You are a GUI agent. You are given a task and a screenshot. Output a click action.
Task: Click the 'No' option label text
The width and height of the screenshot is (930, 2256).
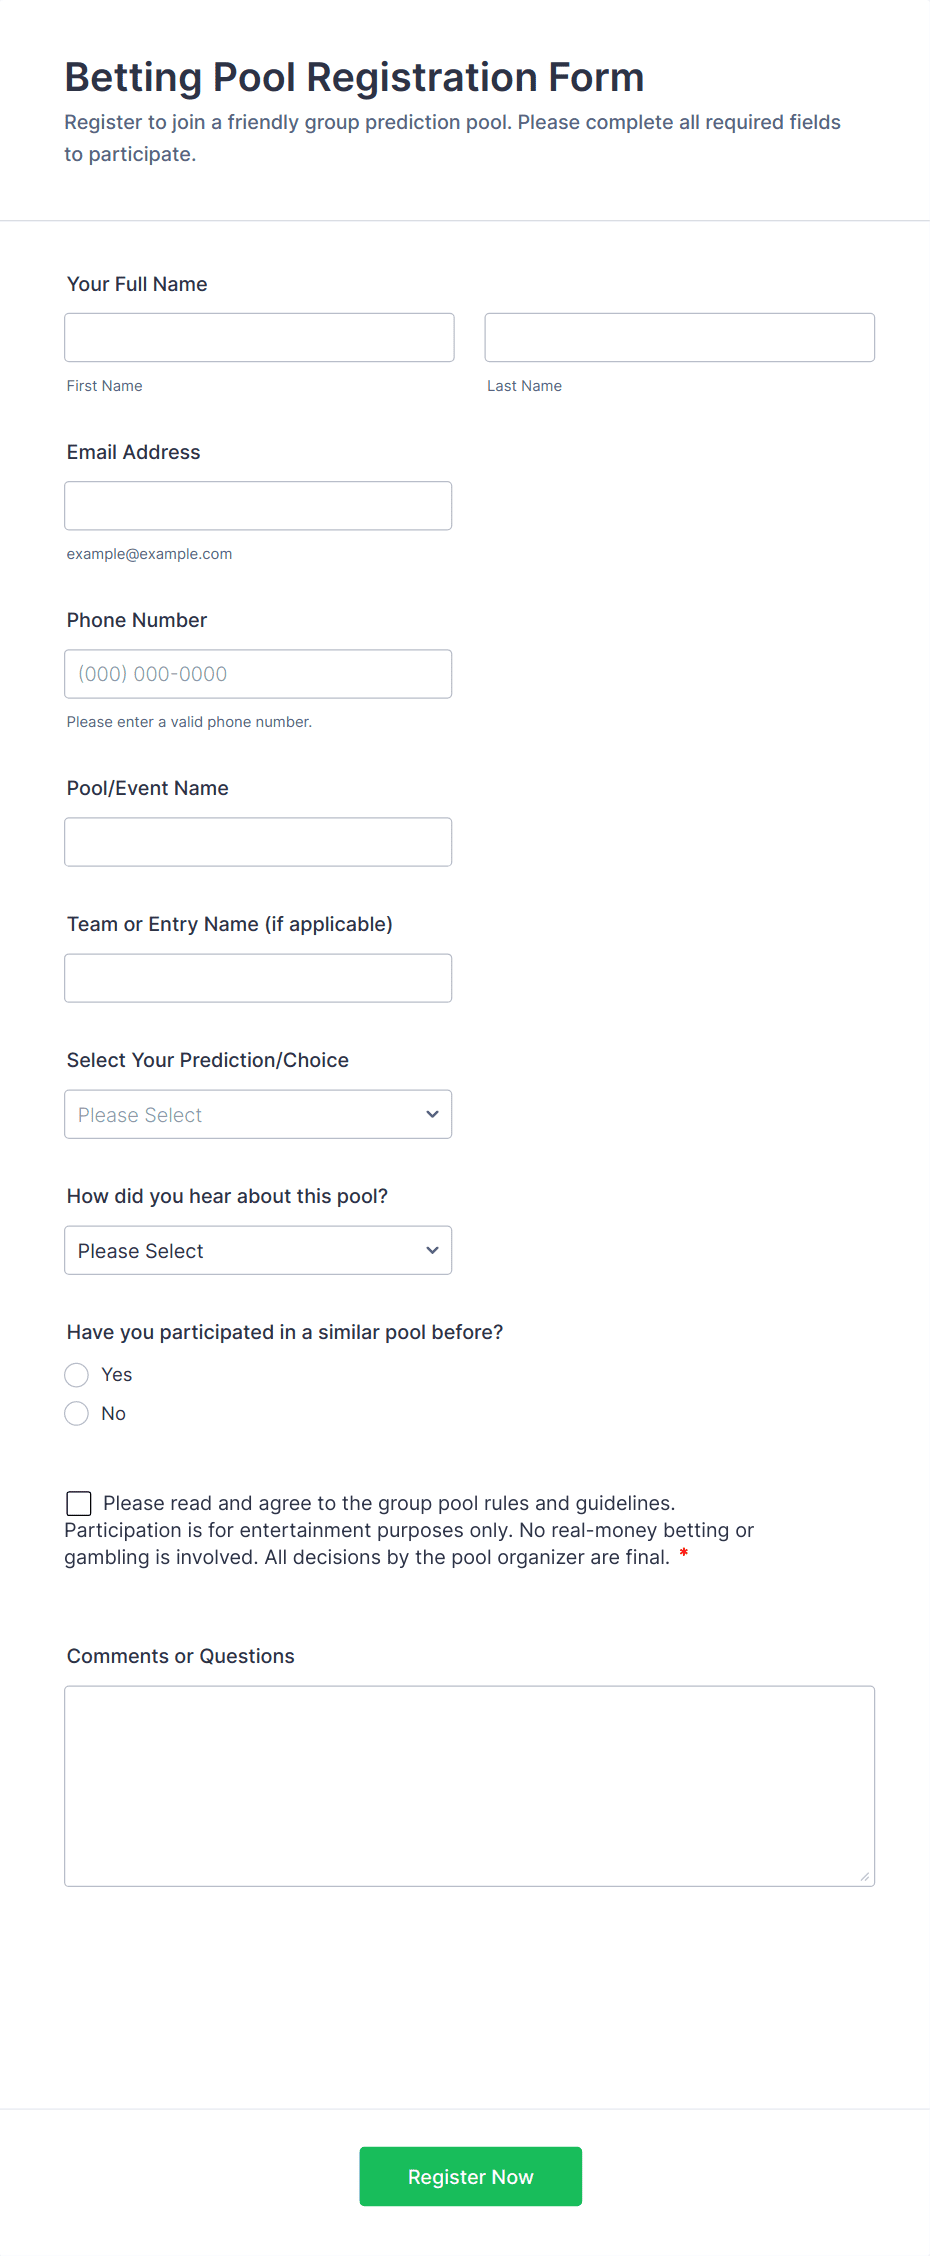[114, 1413]
